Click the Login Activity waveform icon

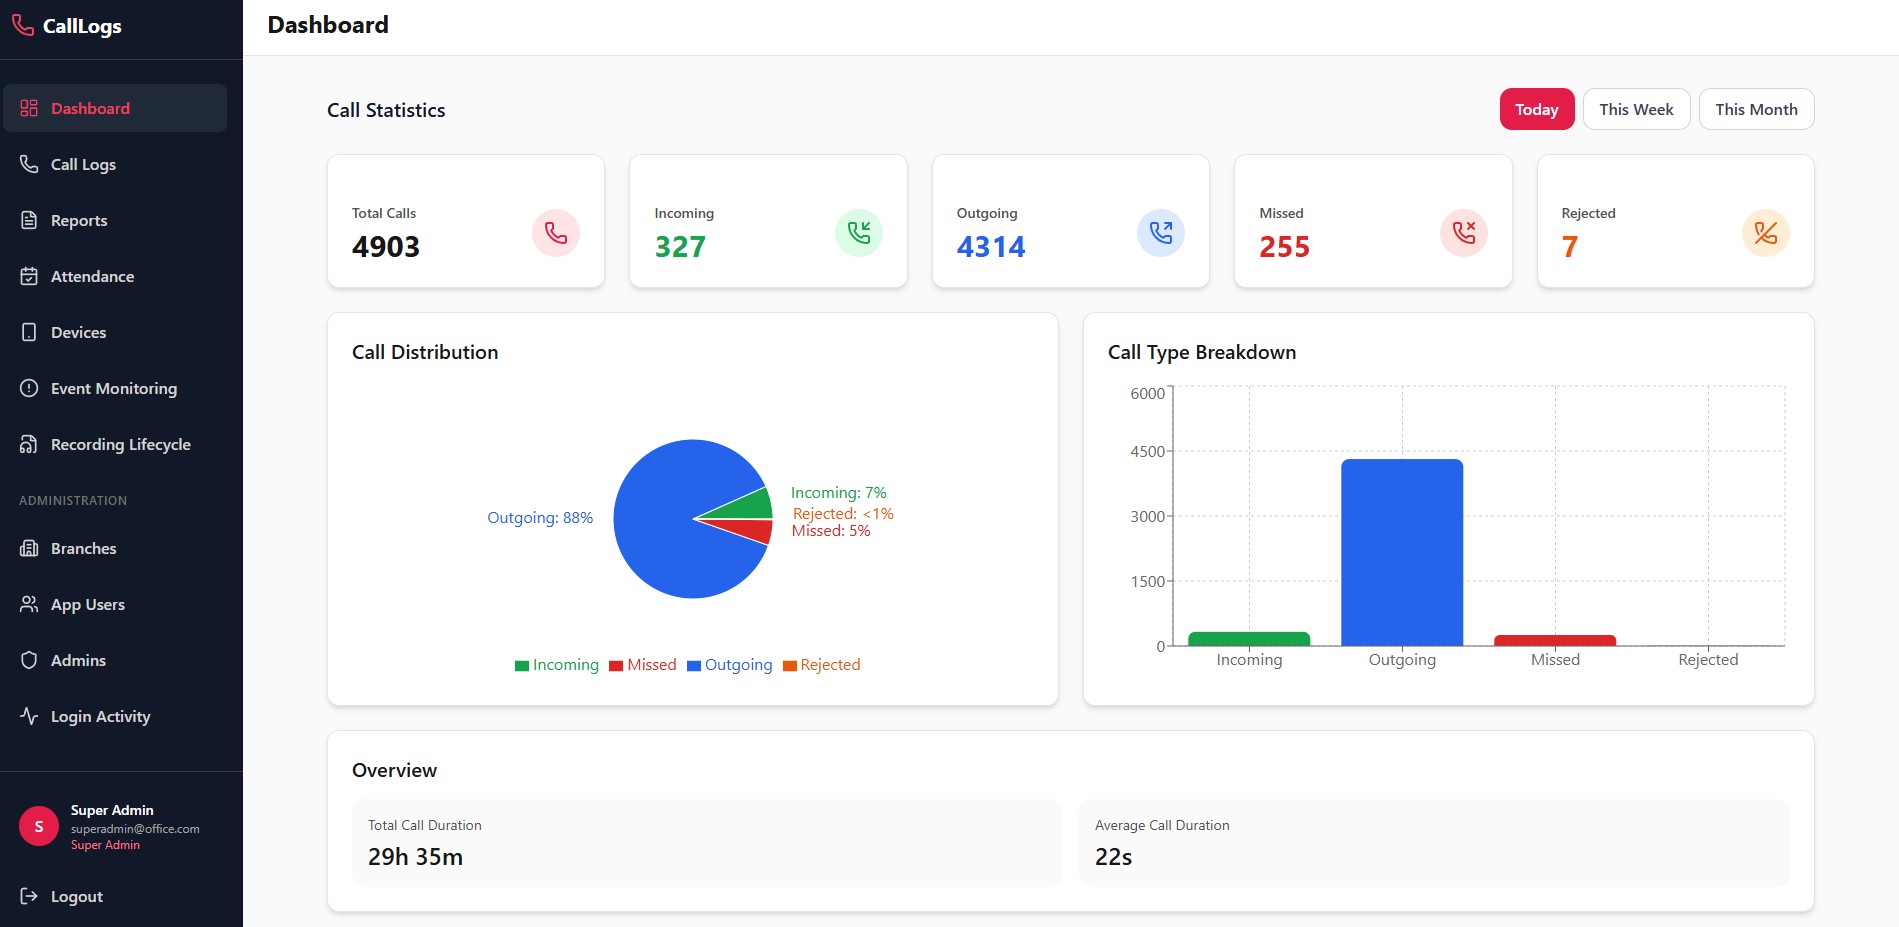click(x=30, y=716)
